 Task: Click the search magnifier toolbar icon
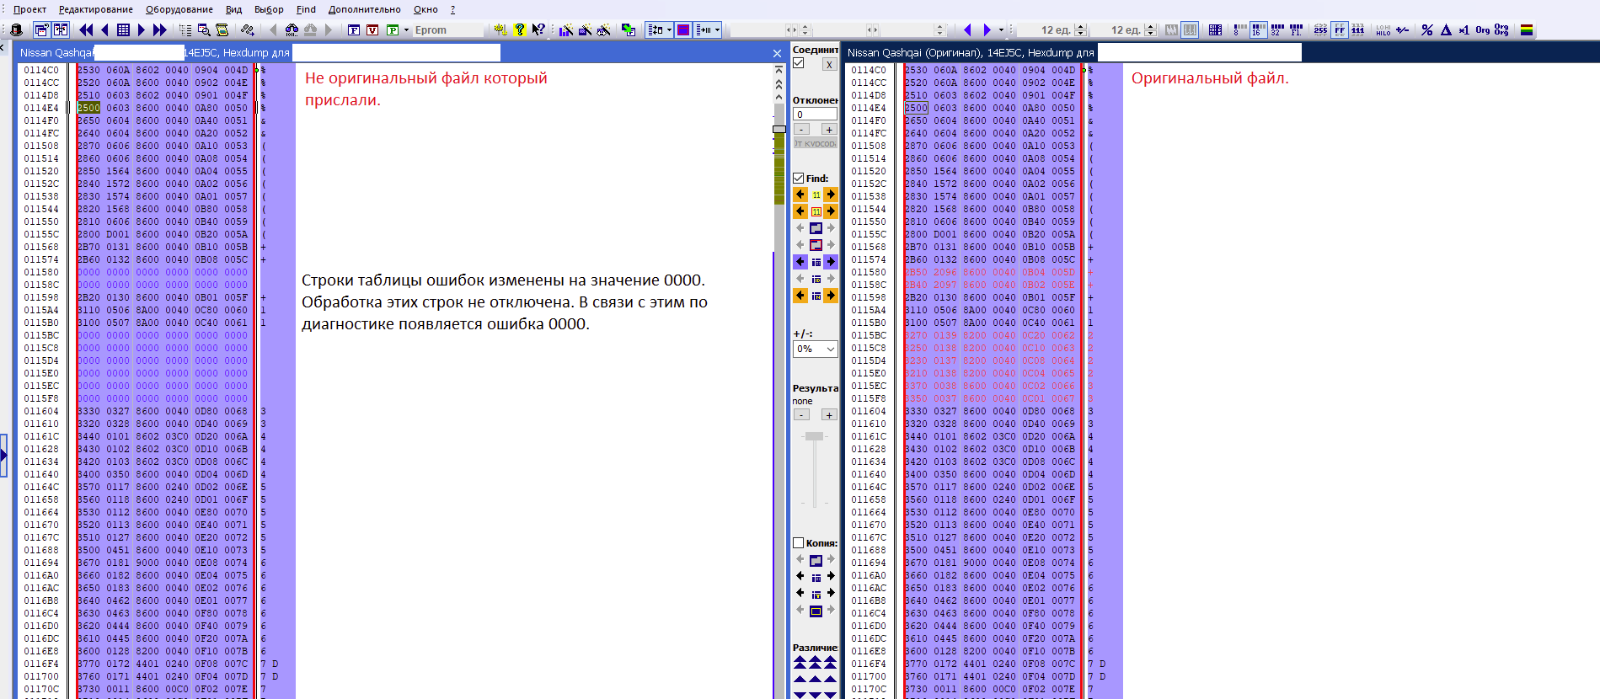[204, 30]
